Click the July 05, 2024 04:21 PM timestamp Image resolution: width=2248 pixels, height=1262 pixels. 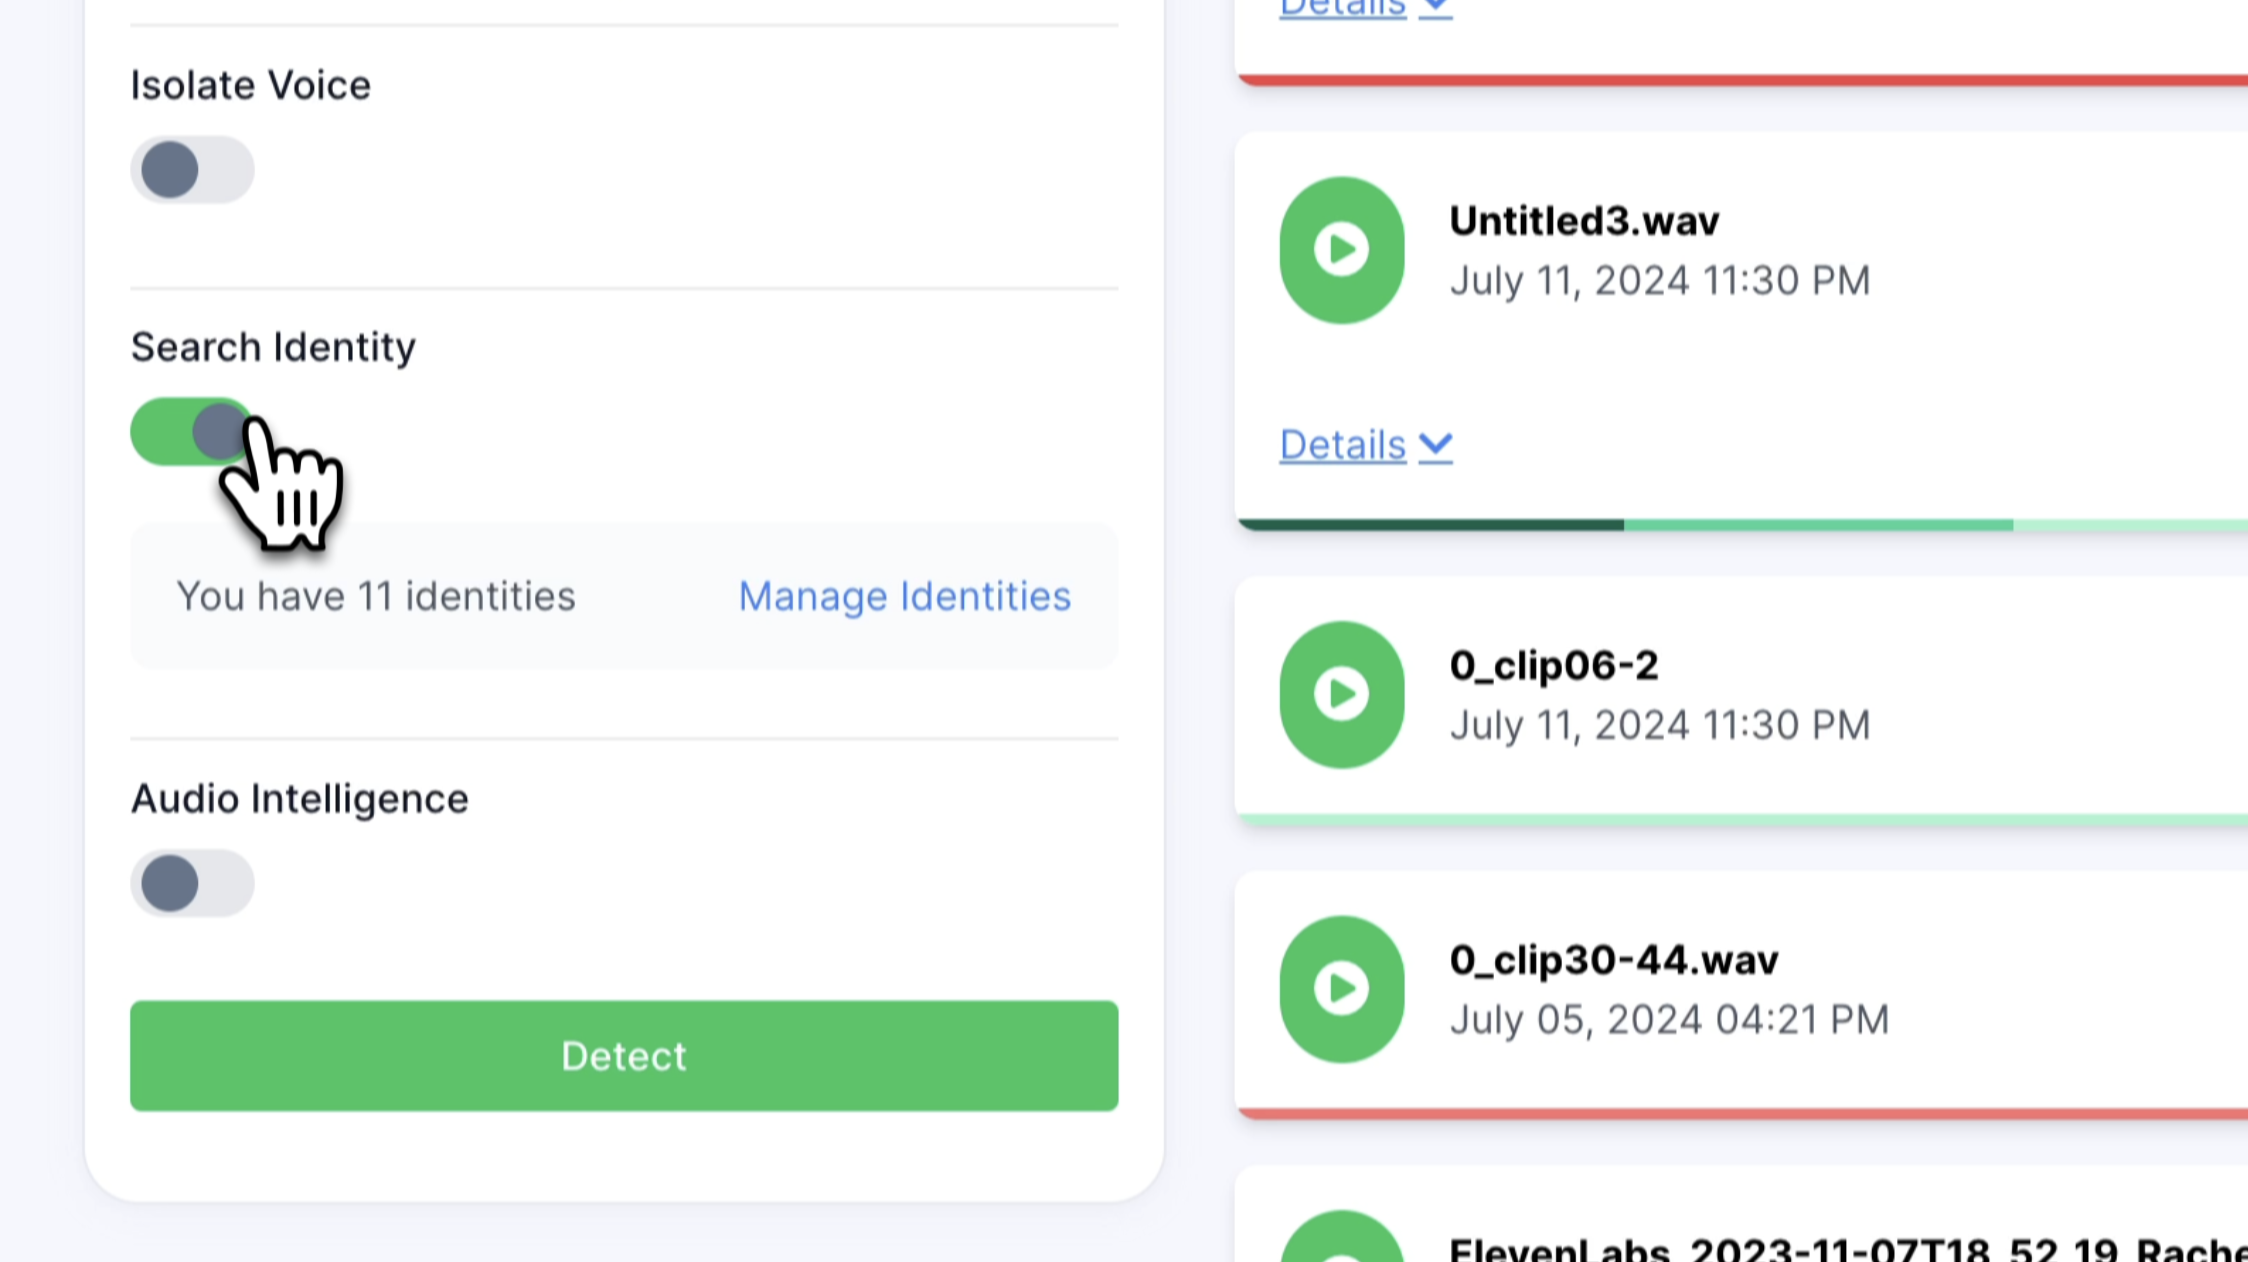click(1668, 1019)
